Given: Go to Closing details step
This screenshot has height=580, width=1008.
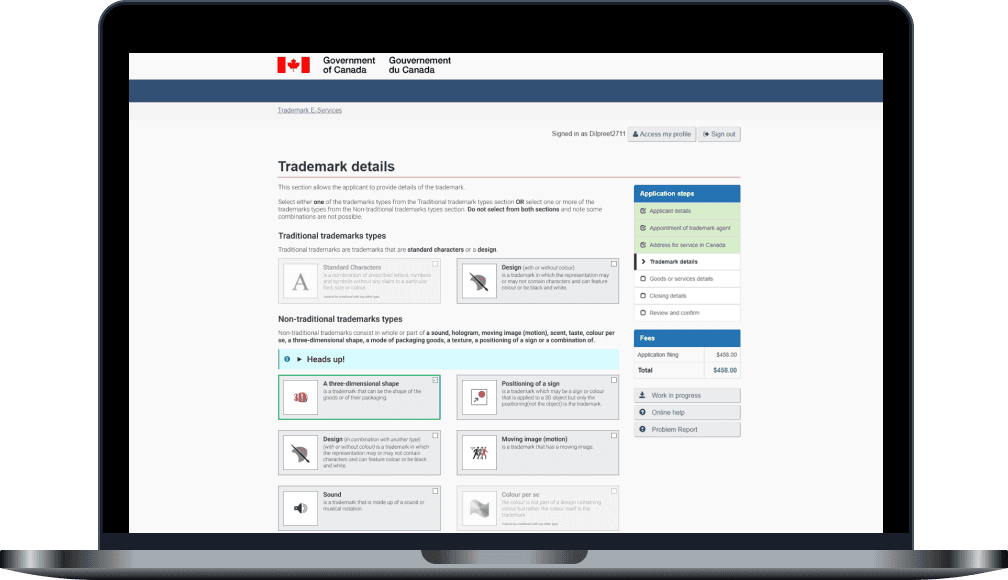Looking at the screenshot, I should pyautogui.click(x=687, y=296).
